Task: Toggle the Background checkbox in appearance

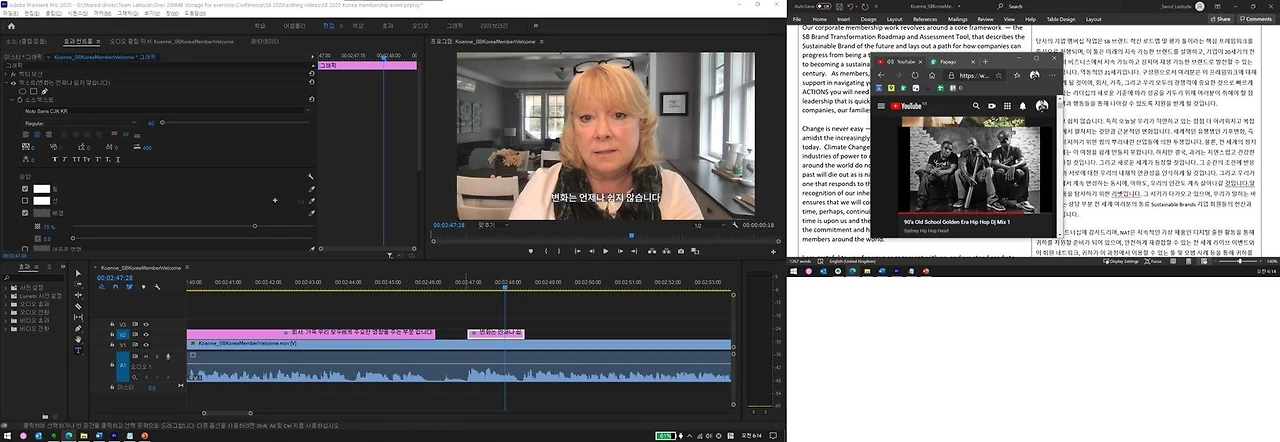Action: click(x=24, y=212)
